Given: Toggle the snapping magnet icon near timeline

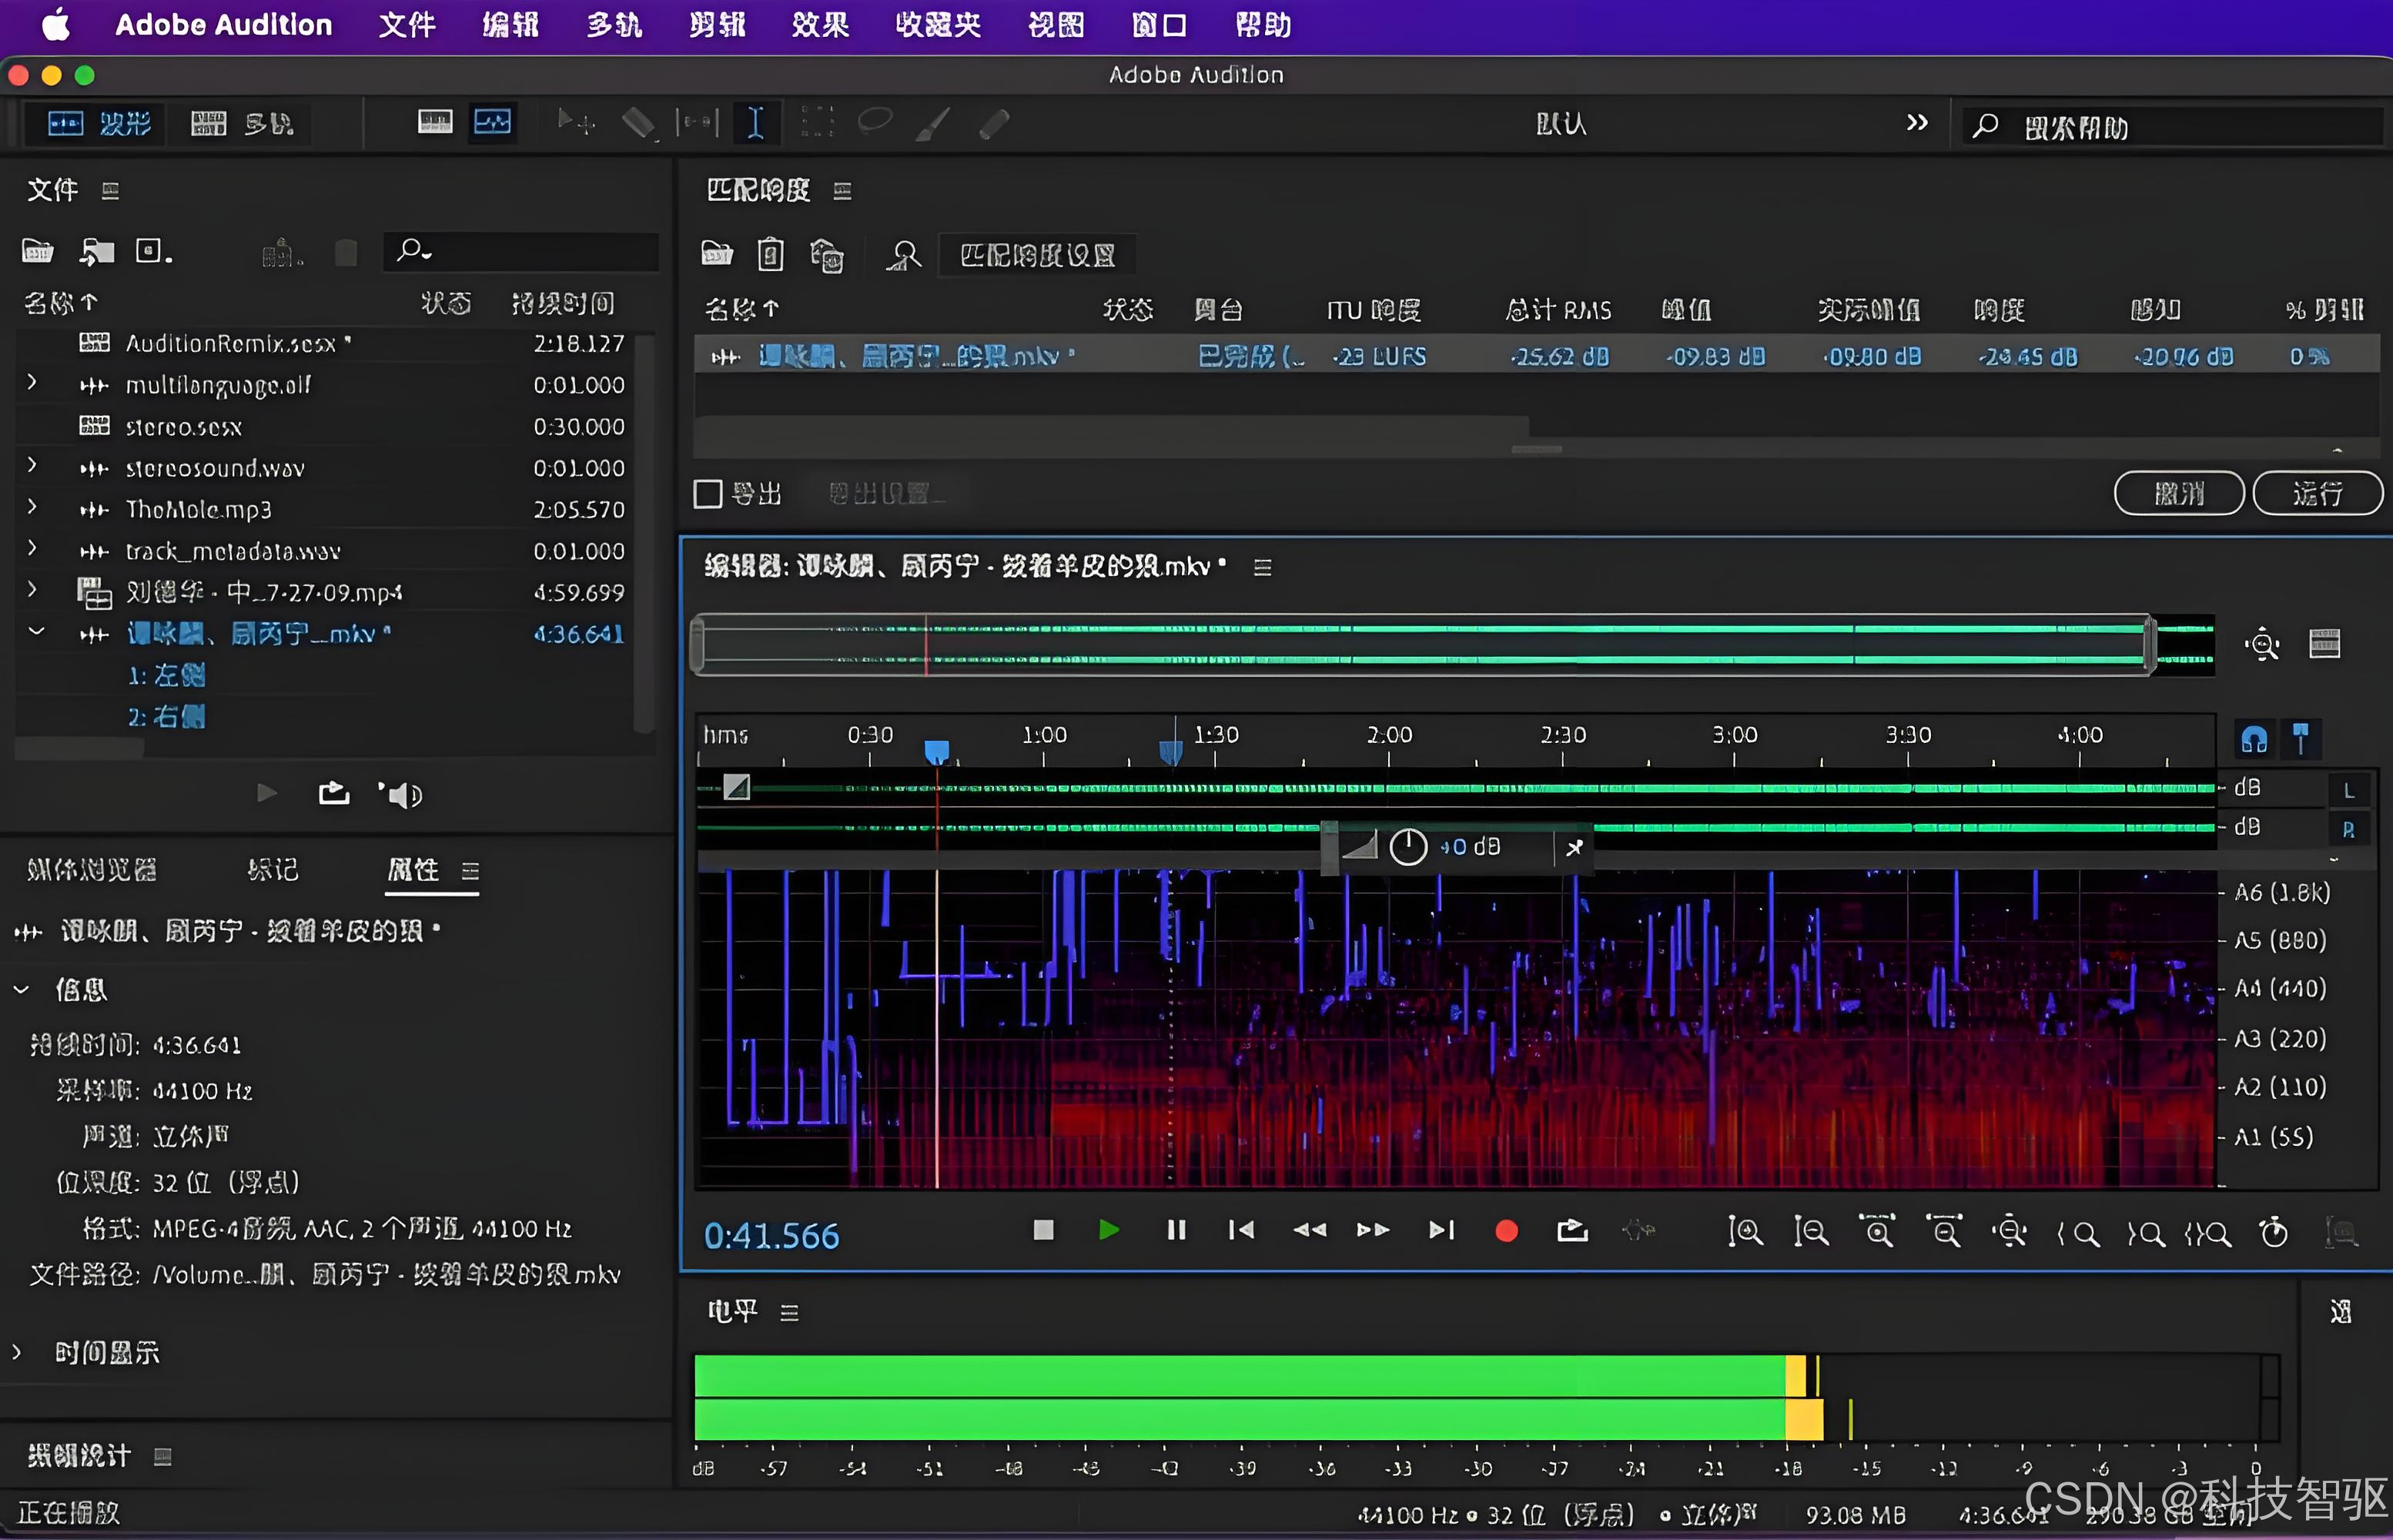Looking at the screenshot, I should [2254, 739].
